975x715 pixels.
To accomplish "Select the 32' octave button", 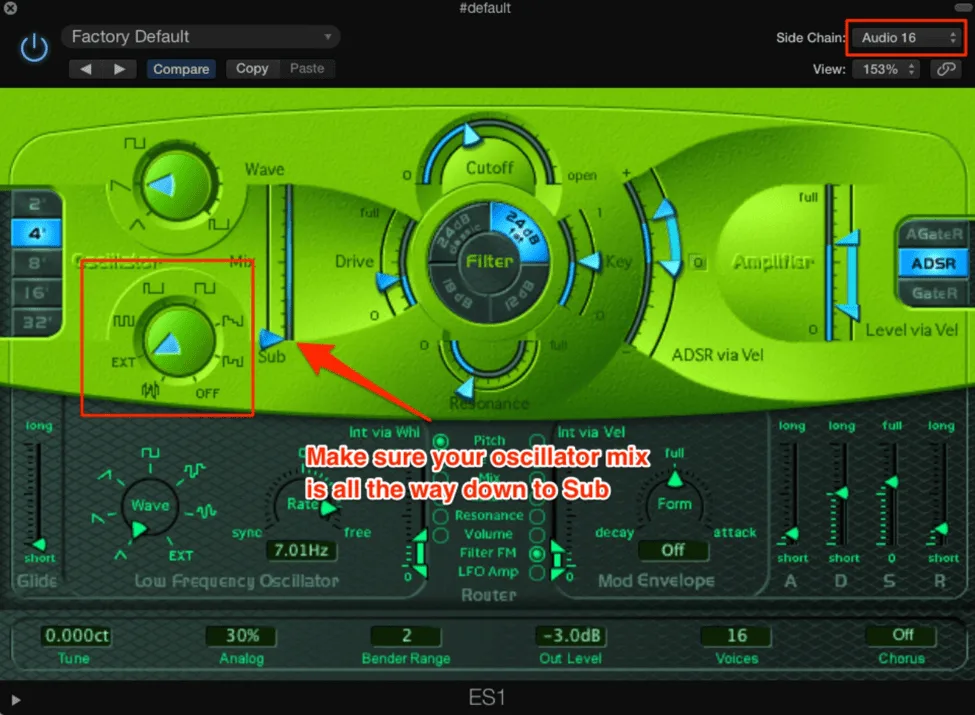I will [x=35, y=322].
